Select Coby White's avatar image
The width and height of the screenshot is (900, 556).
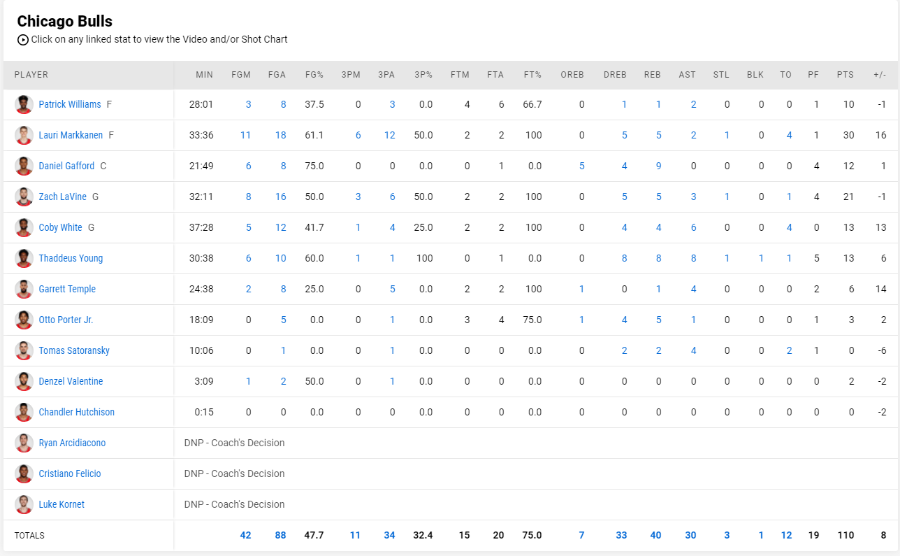[x=24, y=228]
